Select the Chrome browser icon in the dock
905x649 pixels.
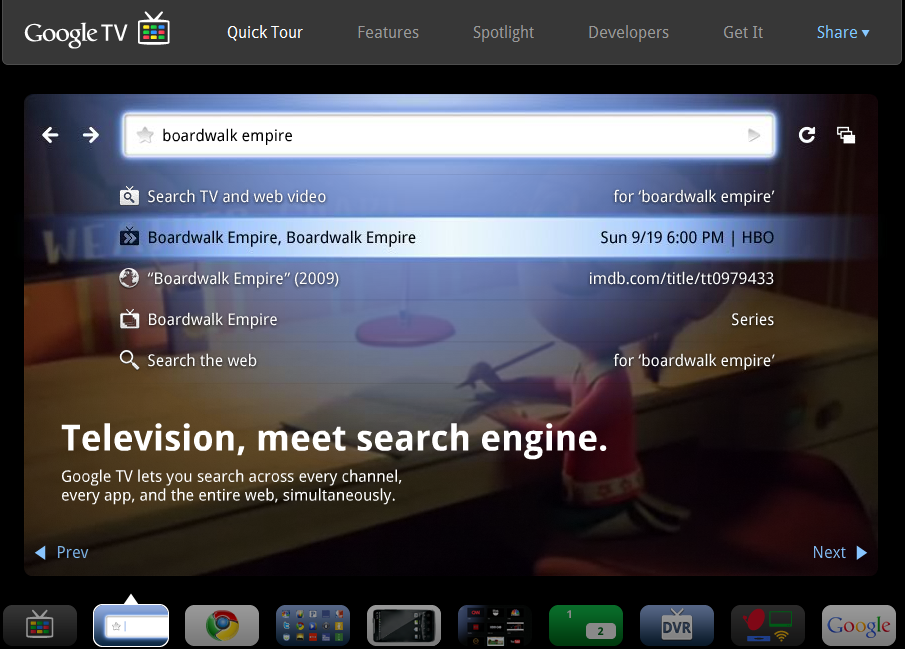[x=221, y=624]
